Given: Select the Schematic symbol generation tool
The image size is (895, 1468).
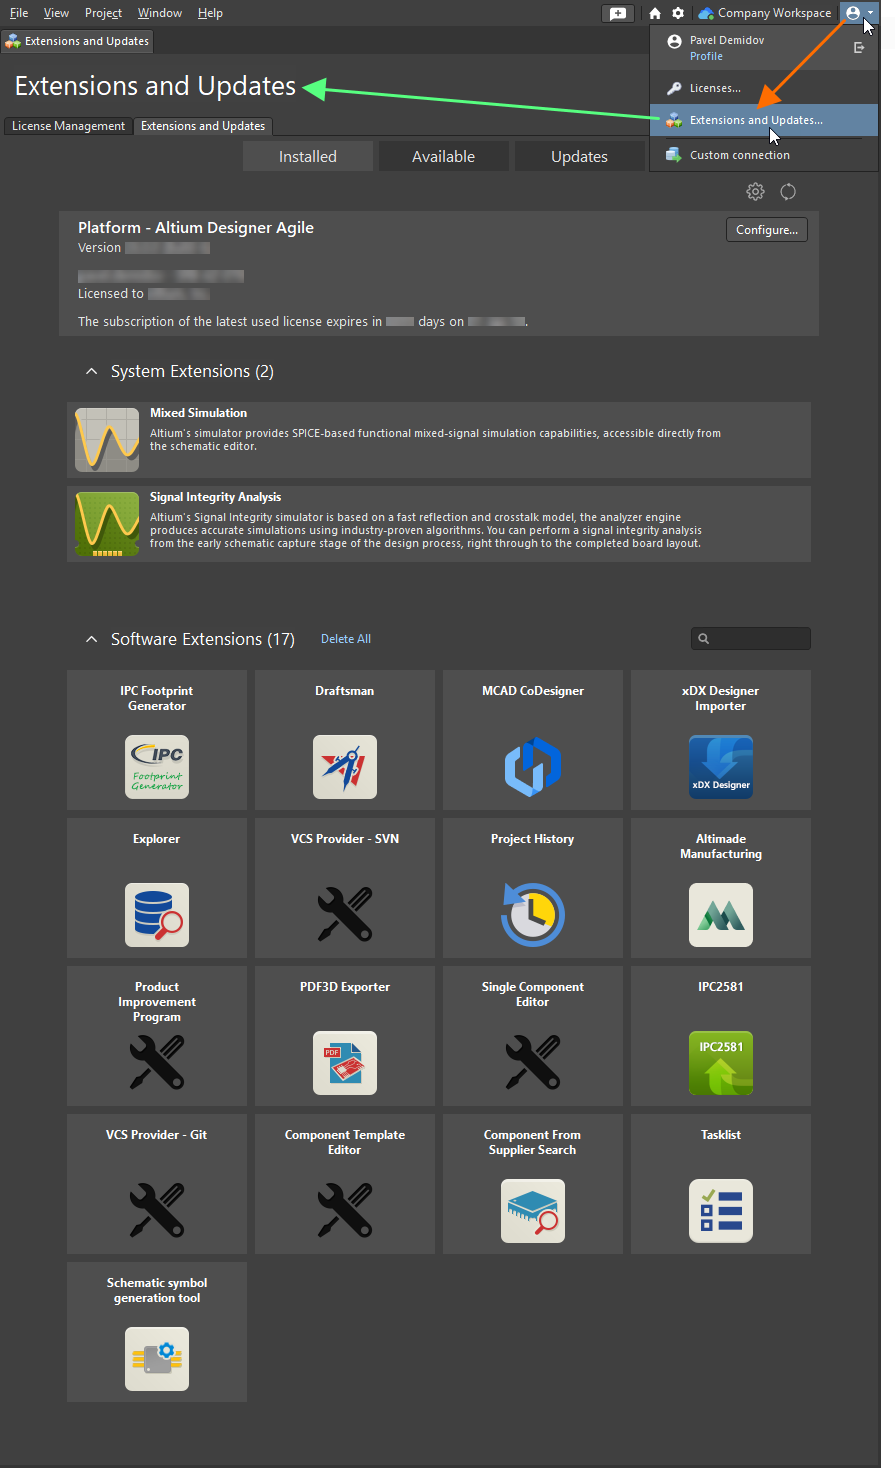Looking at the screenshot, I should (x=156, y=1359).
